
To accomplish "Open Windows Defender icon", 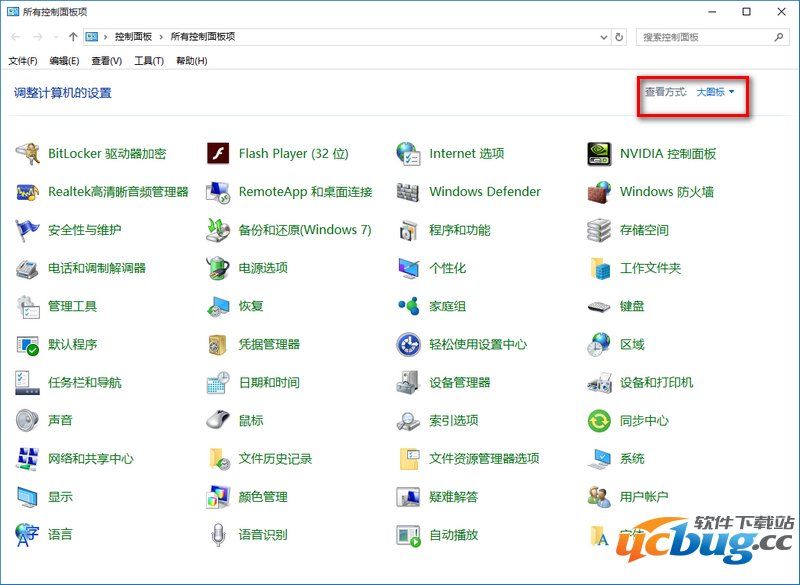I will click(x=408, y=192).
